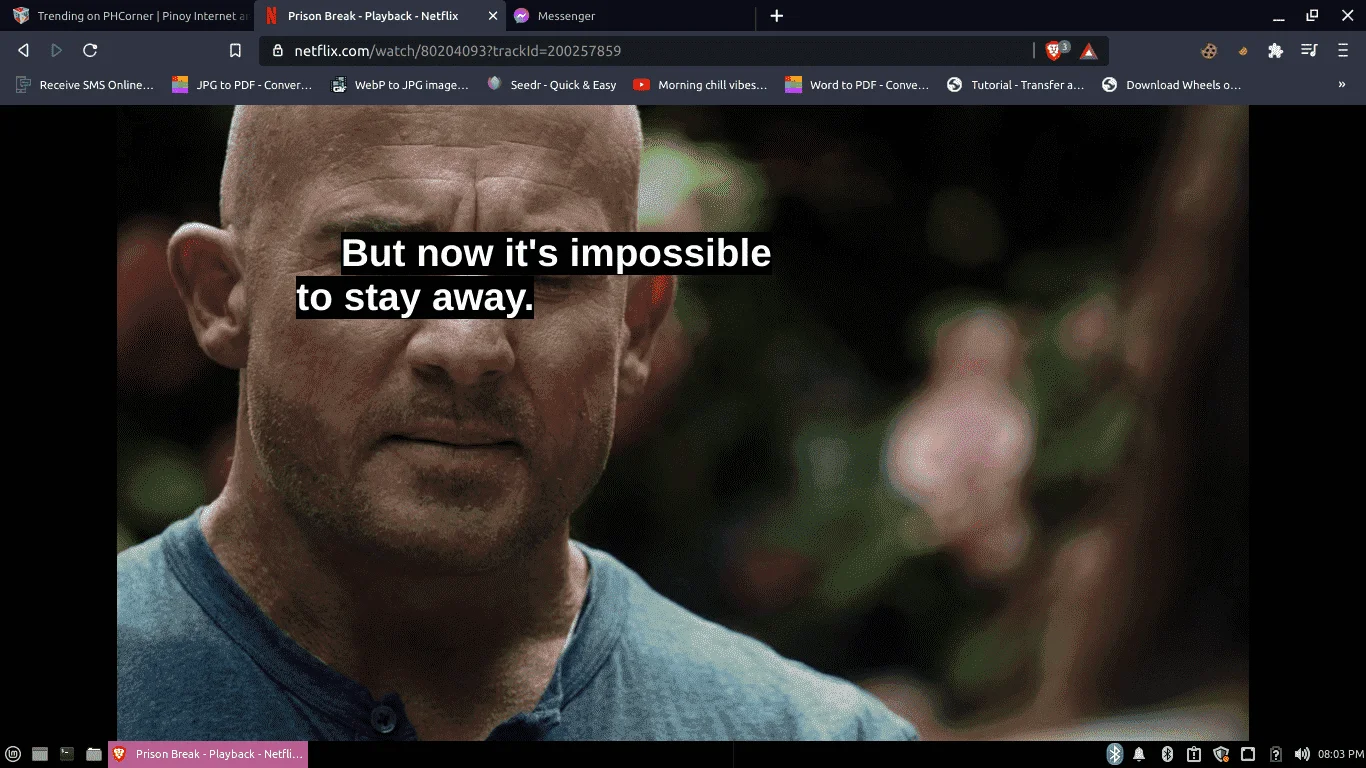The image size is (1366, 768).
Task: Click the show desktop panel icon
Action: click(x=40, y=754)
